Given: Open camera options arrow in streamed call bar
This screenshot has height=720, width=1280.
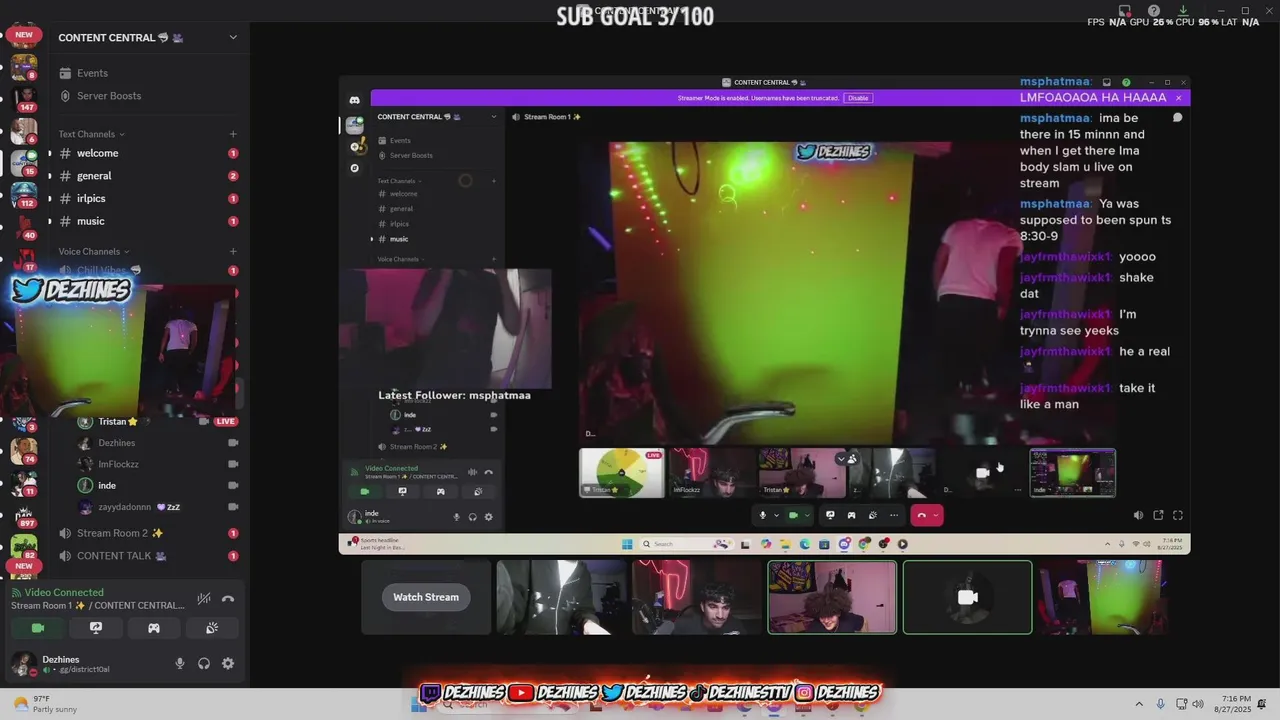Looking at the screenshot, I should 807,516.
